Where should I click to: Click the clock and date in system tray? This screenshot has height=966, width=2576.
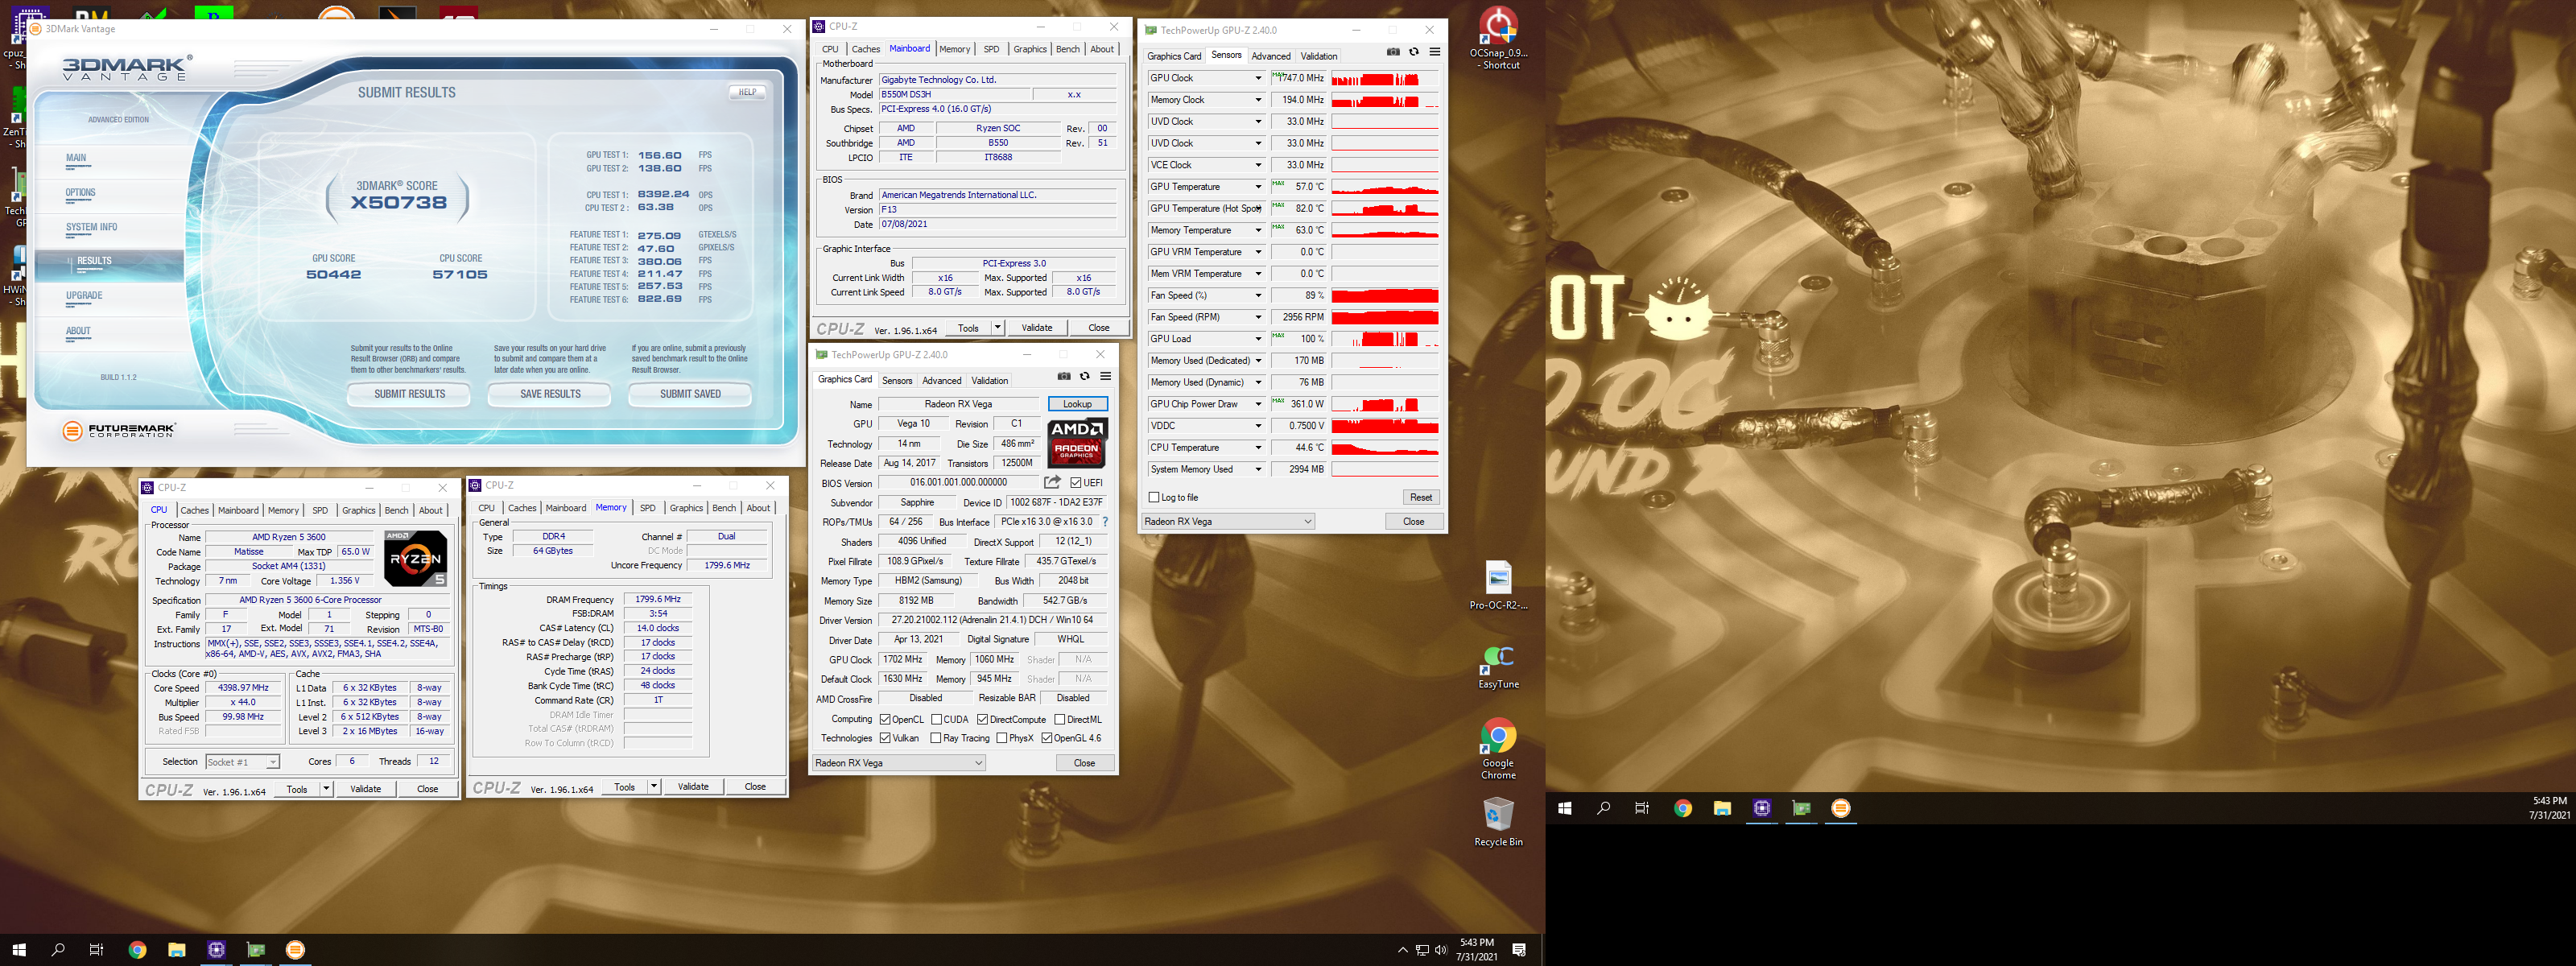(x=1476, y=949)
